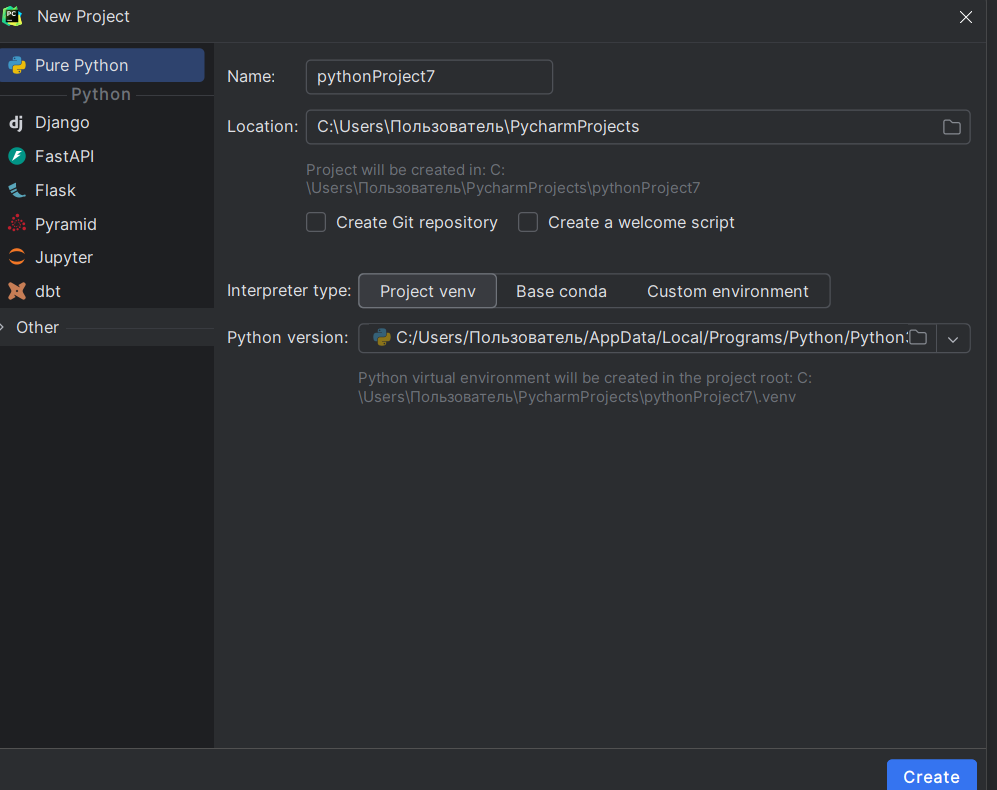
Task: Click the Create button
Action: (x=932, y=776)
